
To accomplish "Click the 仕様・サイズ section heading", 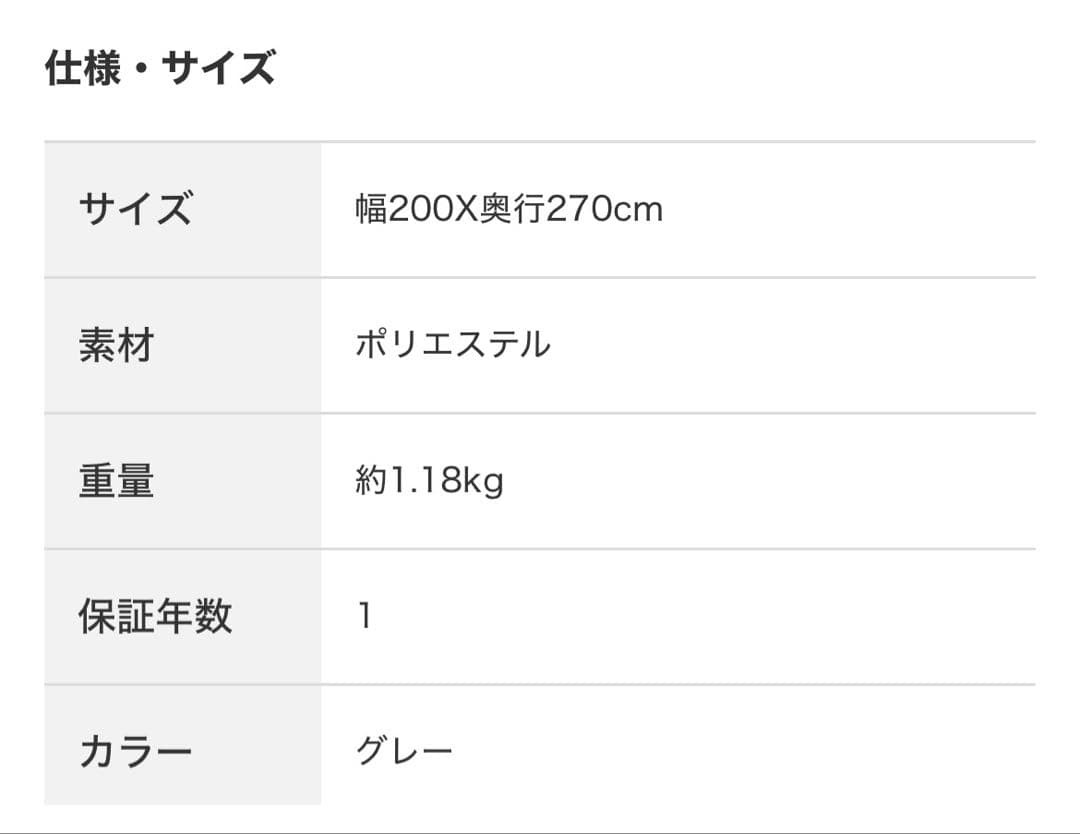I will [160, 67].
